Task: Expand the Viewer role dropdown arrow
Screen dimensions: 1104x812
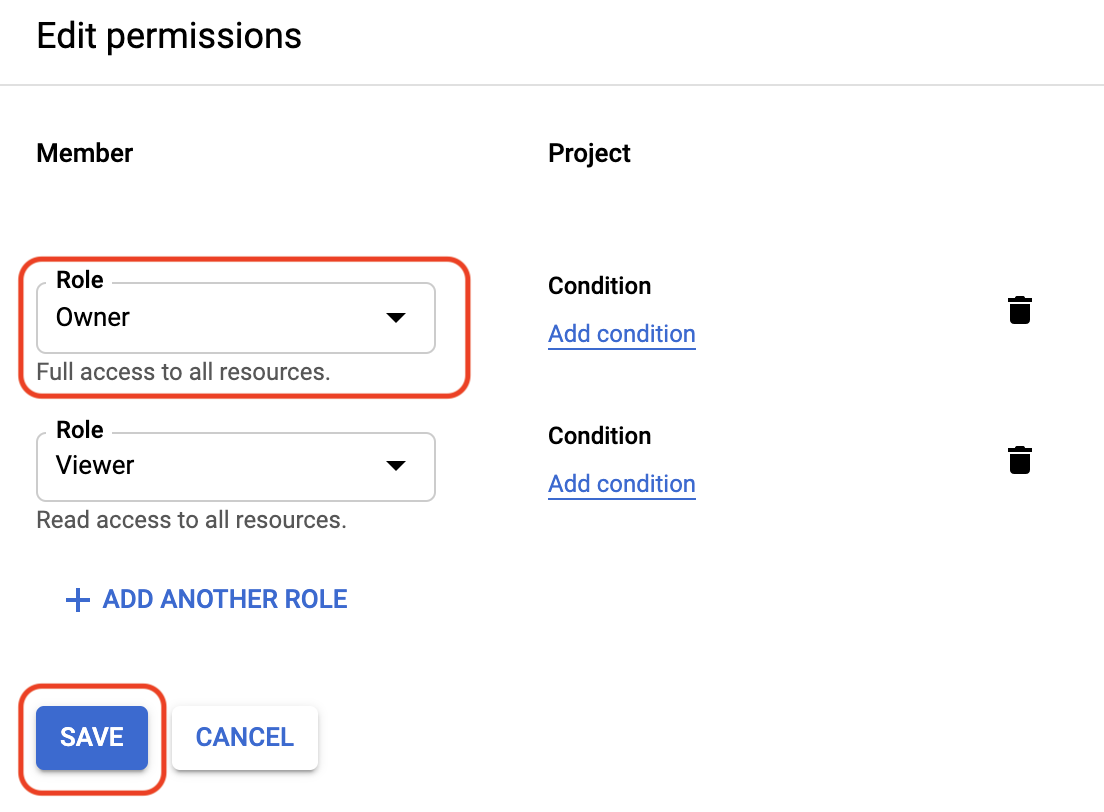Action: (396, 466)
